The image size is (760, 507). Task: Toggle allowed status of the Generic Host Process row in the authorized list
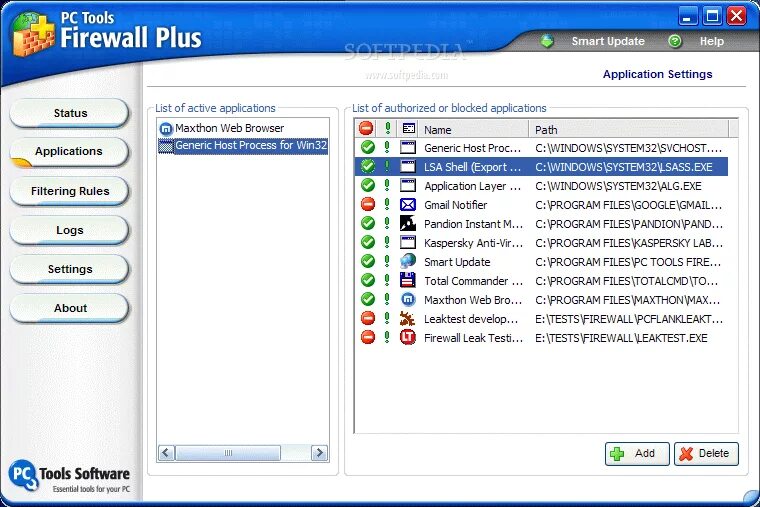368,147
